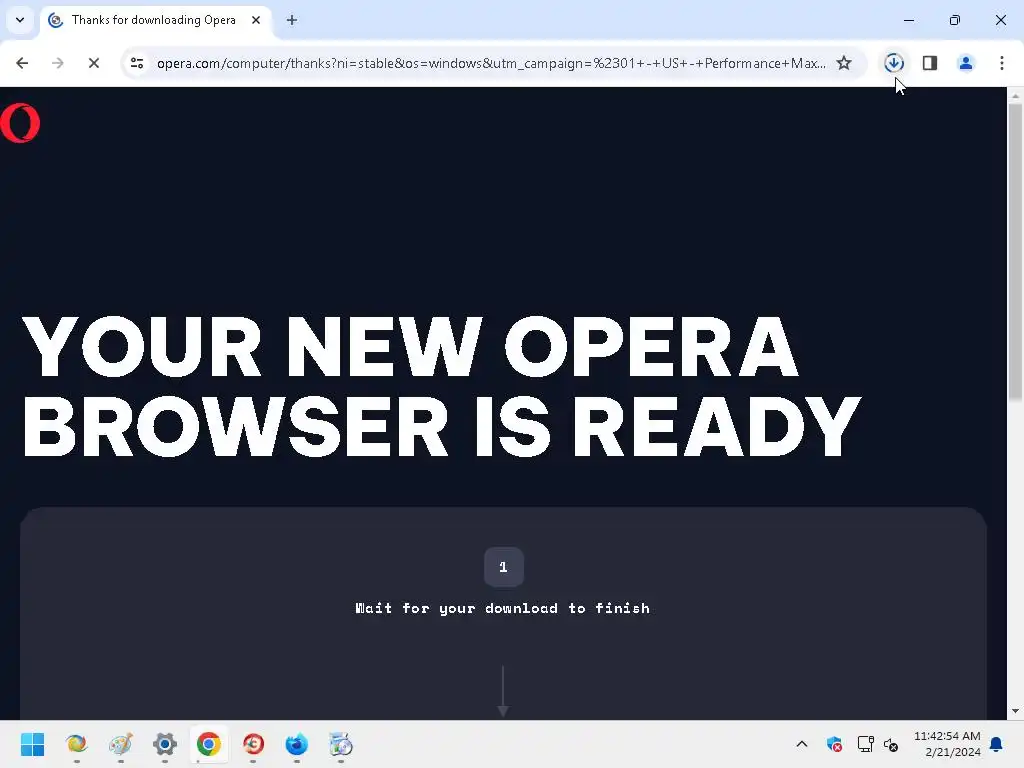Screen dimensions: 1024x768
Task: Show hidden system tray icons
Action: point(802,744)
